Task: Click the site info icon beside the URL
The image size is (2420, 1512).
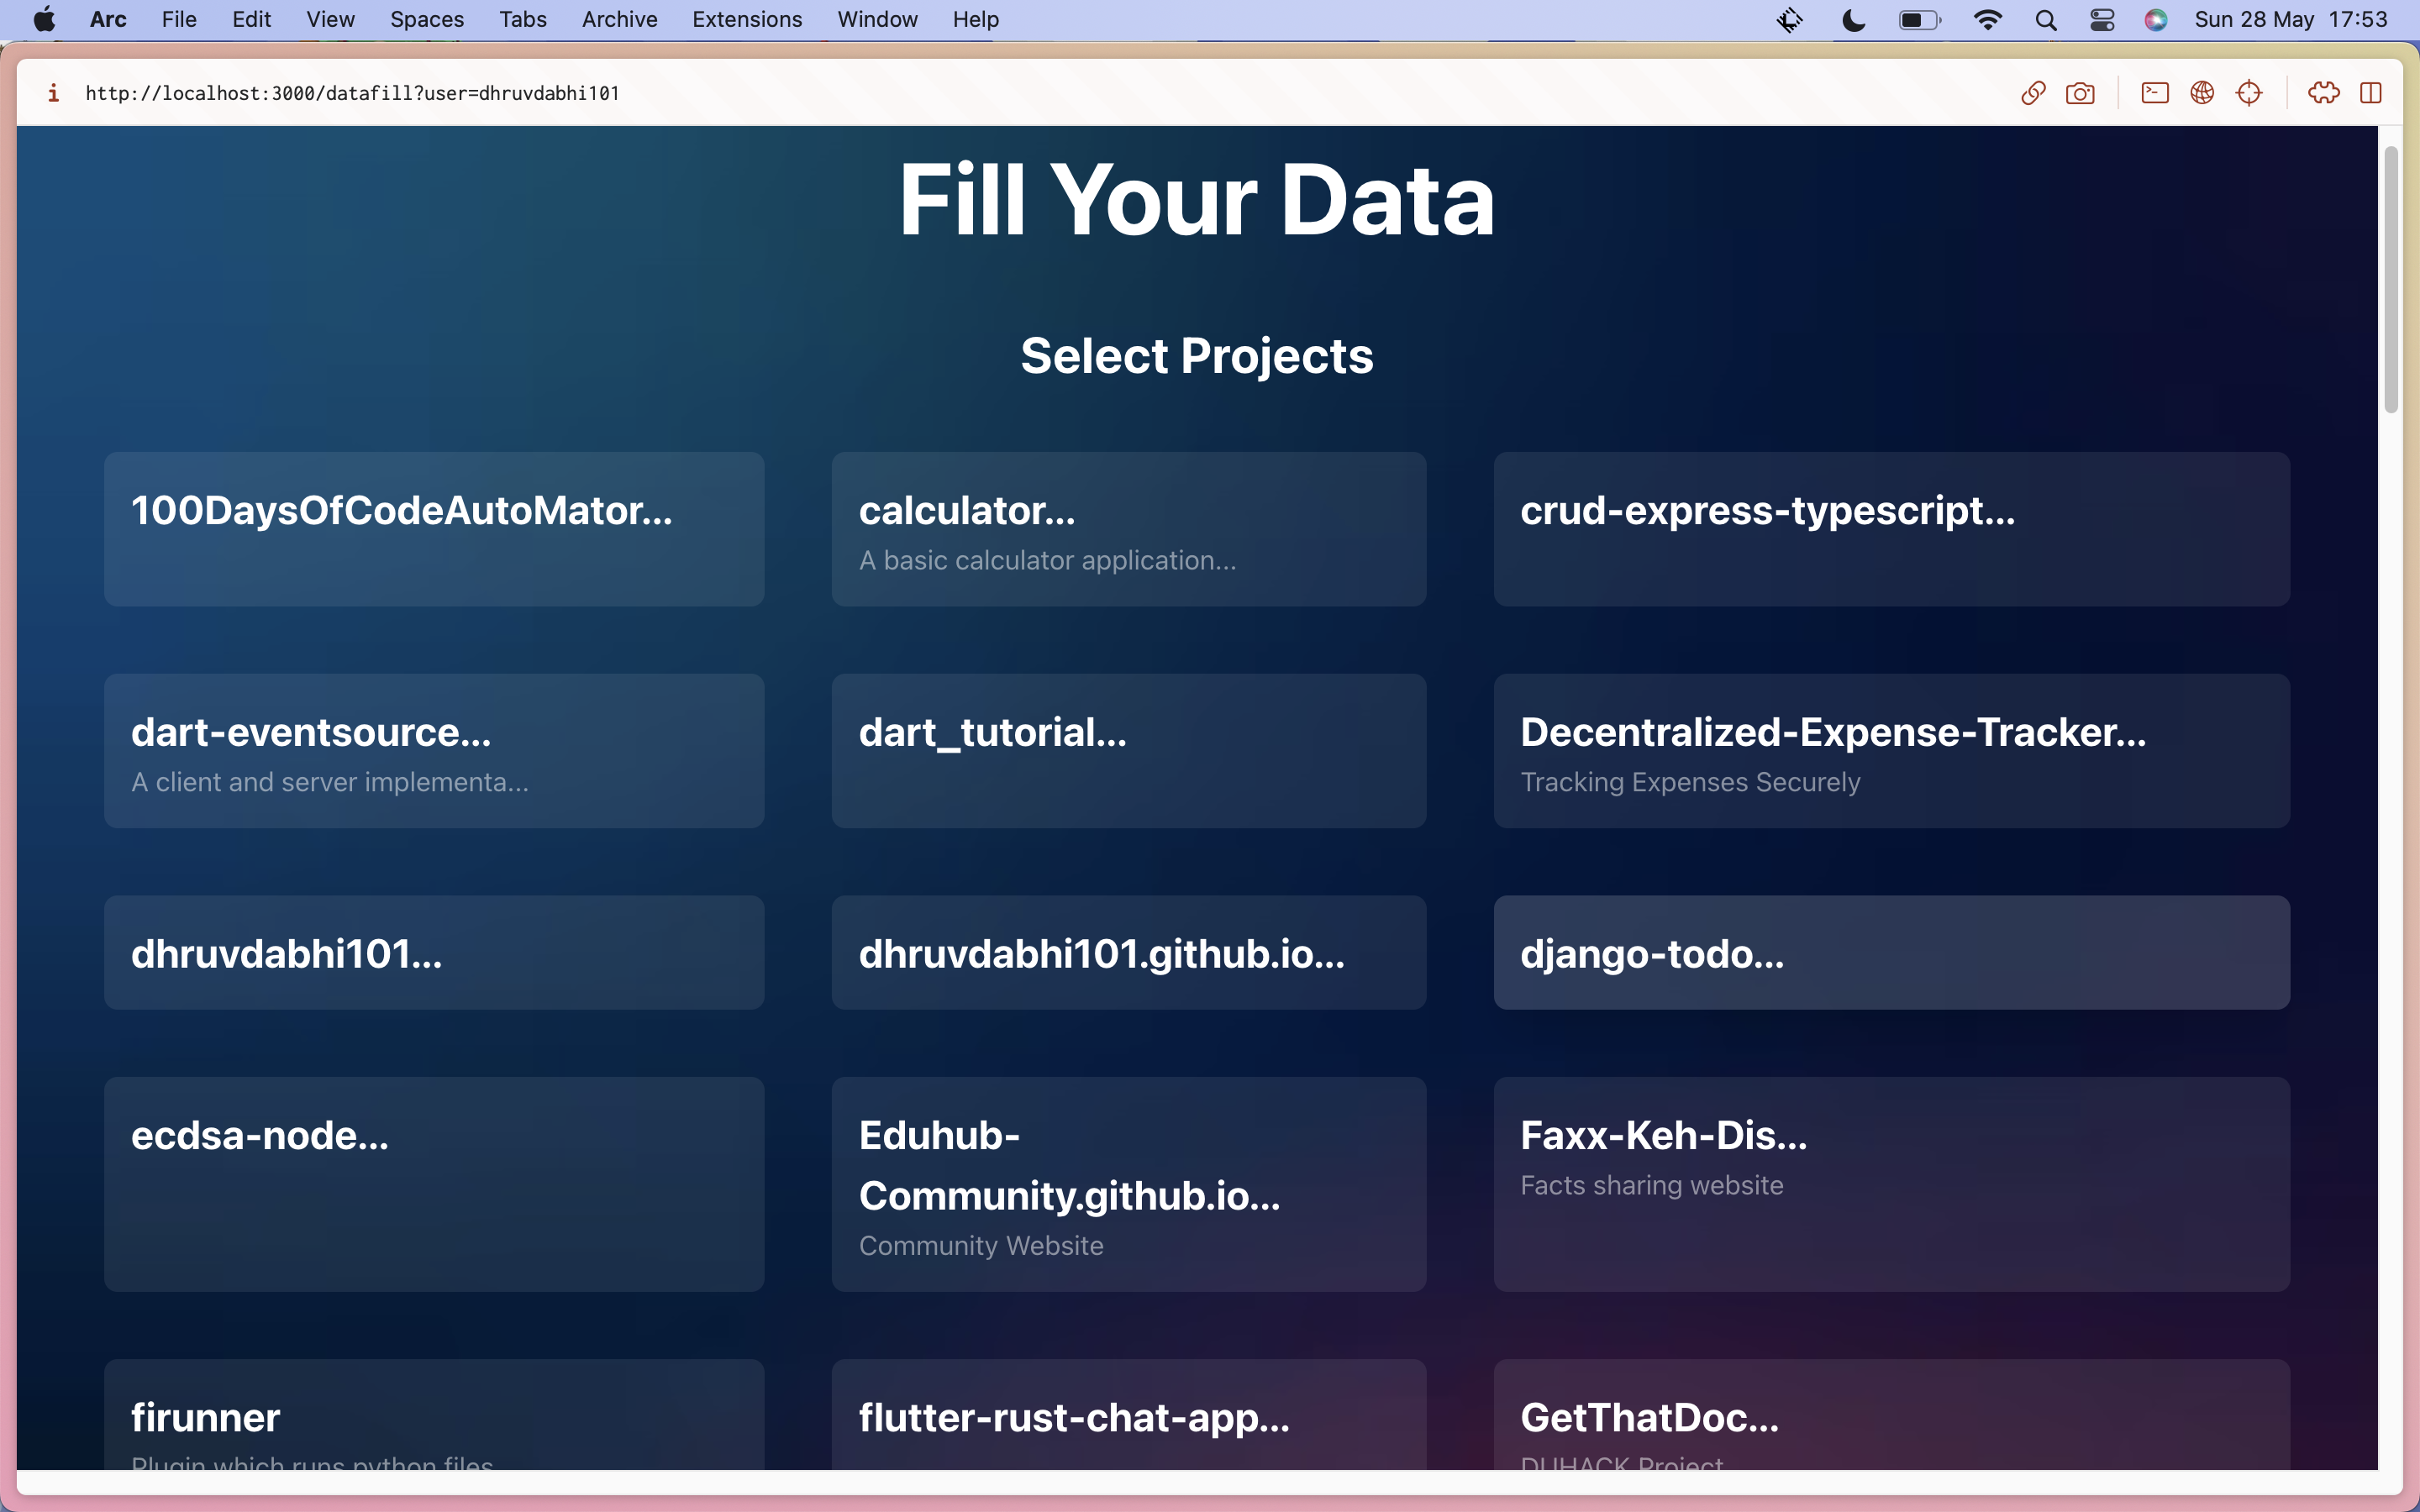Action: point(53,93)
